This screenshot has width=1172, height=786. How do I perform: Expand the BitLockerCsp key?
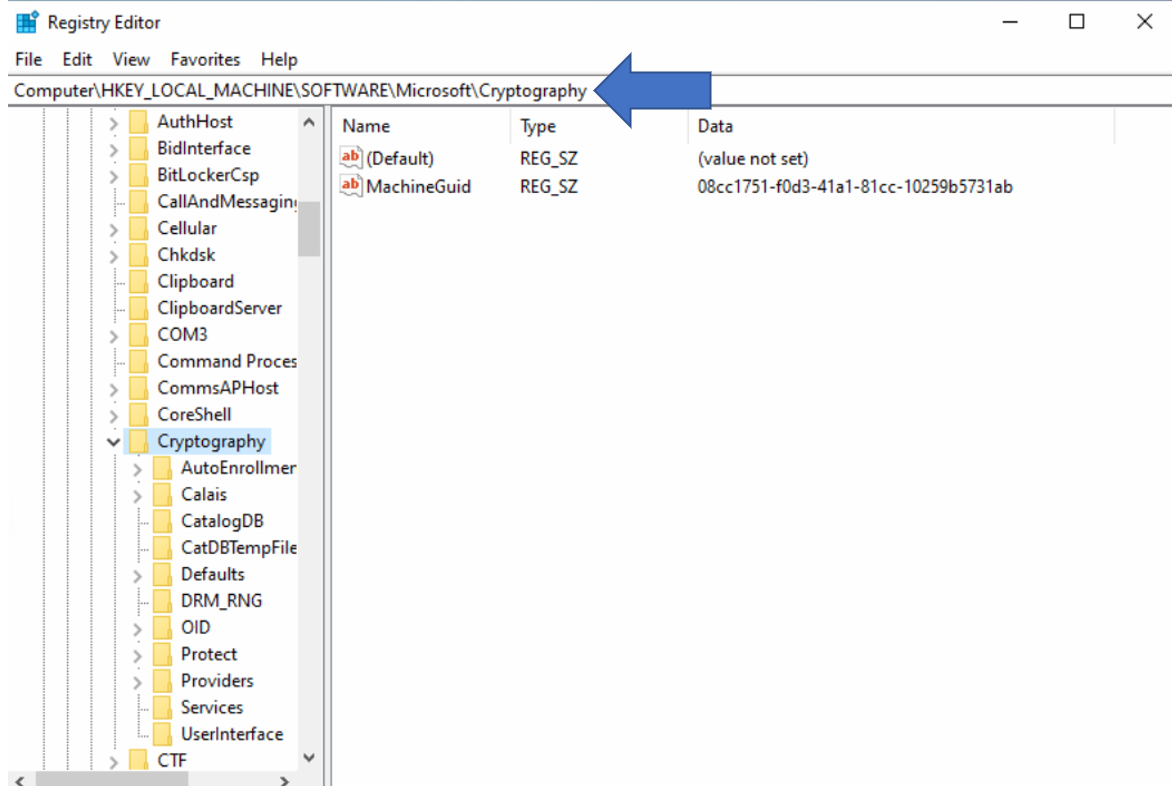[114, 176]
